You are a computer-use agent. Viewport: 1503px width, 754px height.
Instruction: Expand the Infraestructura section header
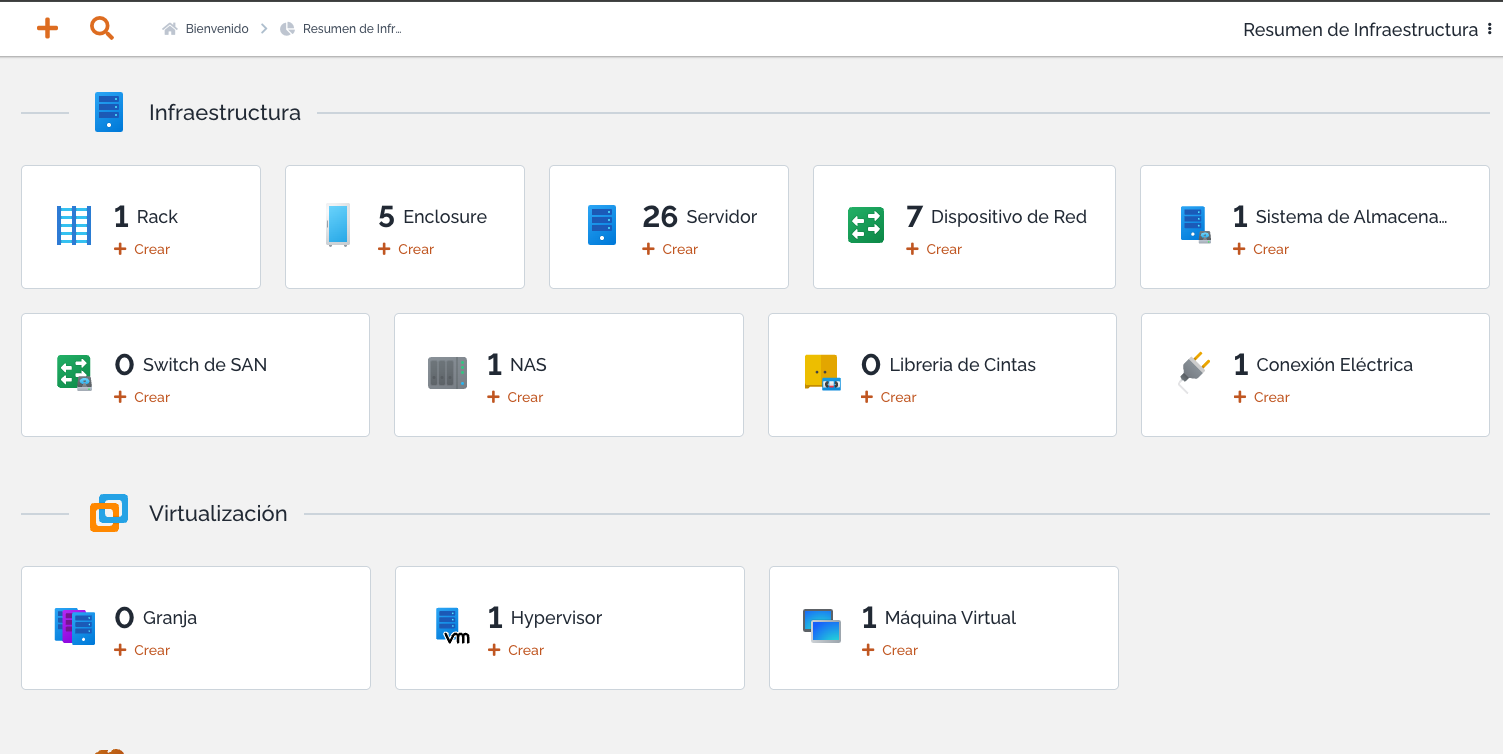(225, 112)
